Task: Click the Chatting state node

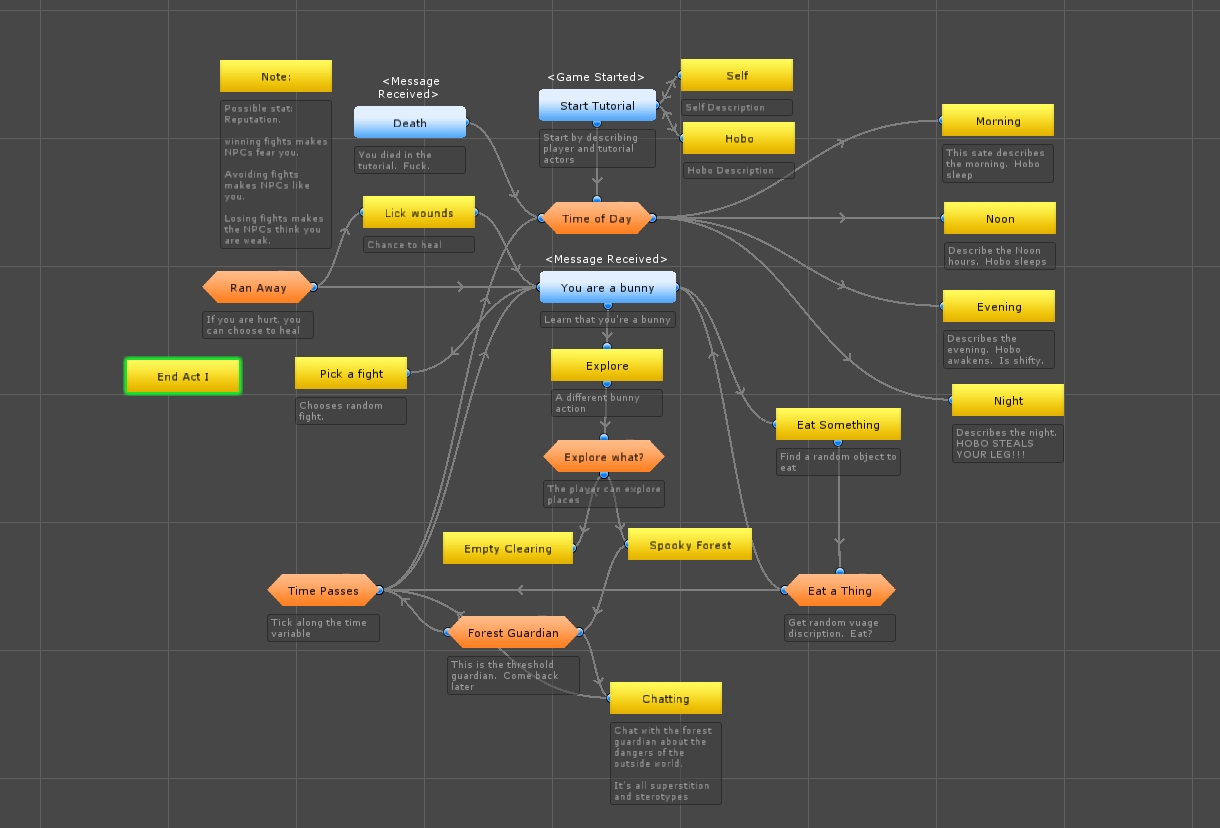Action: (x=665, y=699)
